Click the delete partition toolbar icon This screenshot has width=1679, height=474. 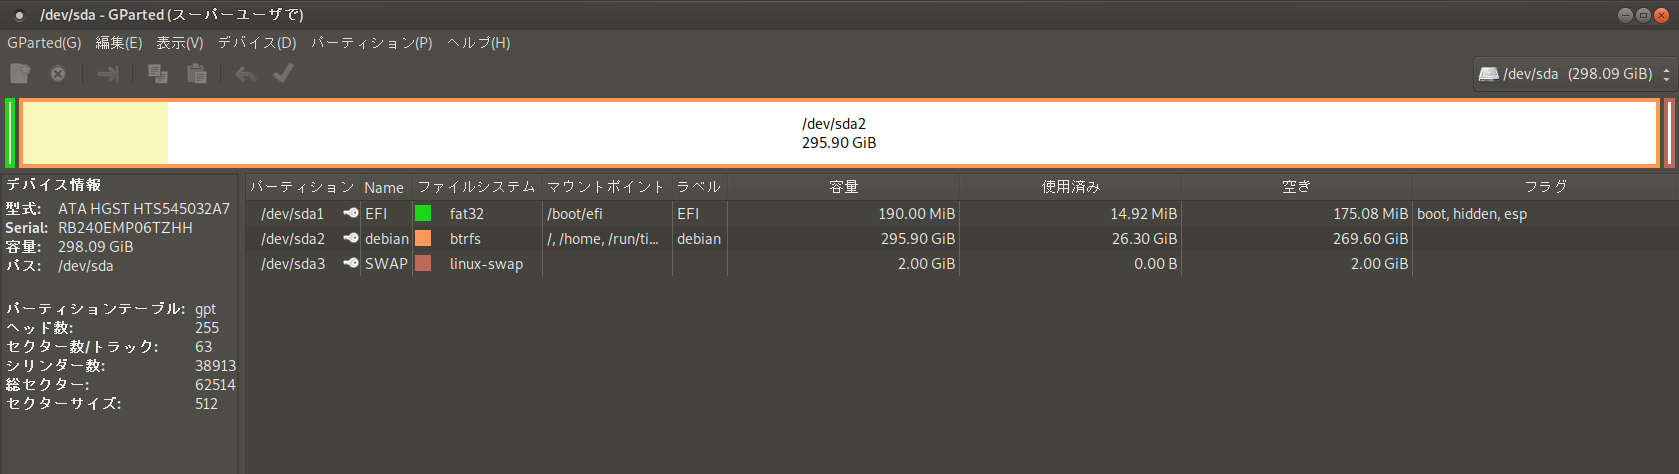58,73
